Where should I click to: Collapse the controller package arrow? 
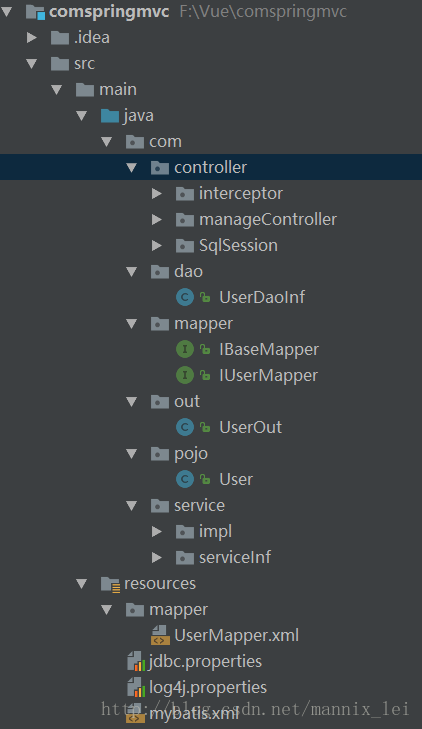click(132, 167)
